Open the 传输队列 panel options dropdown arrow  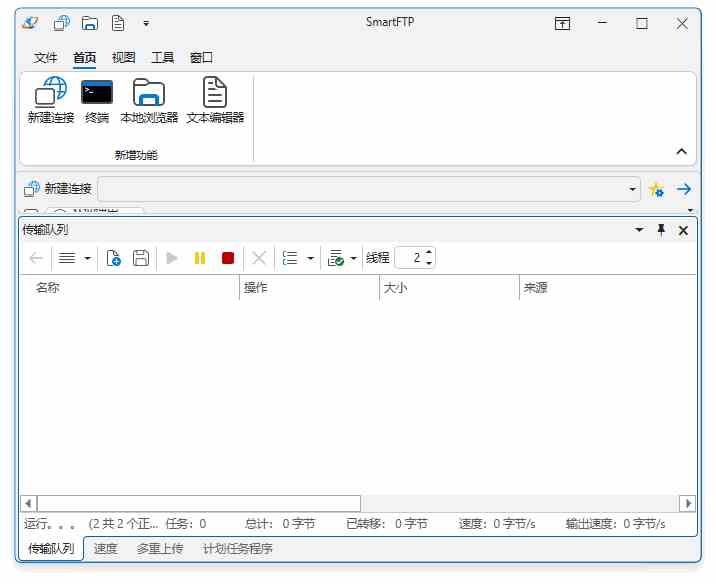[x=640, y=230]
